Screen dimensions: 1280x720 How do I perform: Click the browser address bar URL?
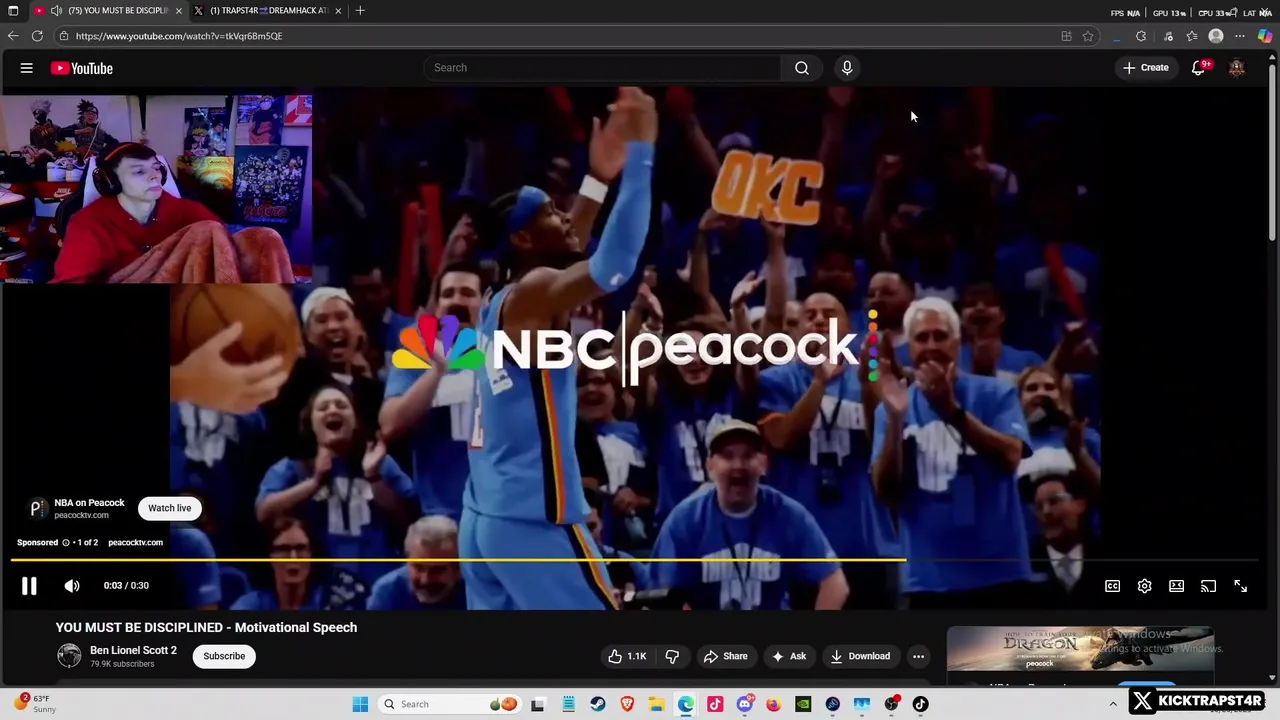[179, 36]
